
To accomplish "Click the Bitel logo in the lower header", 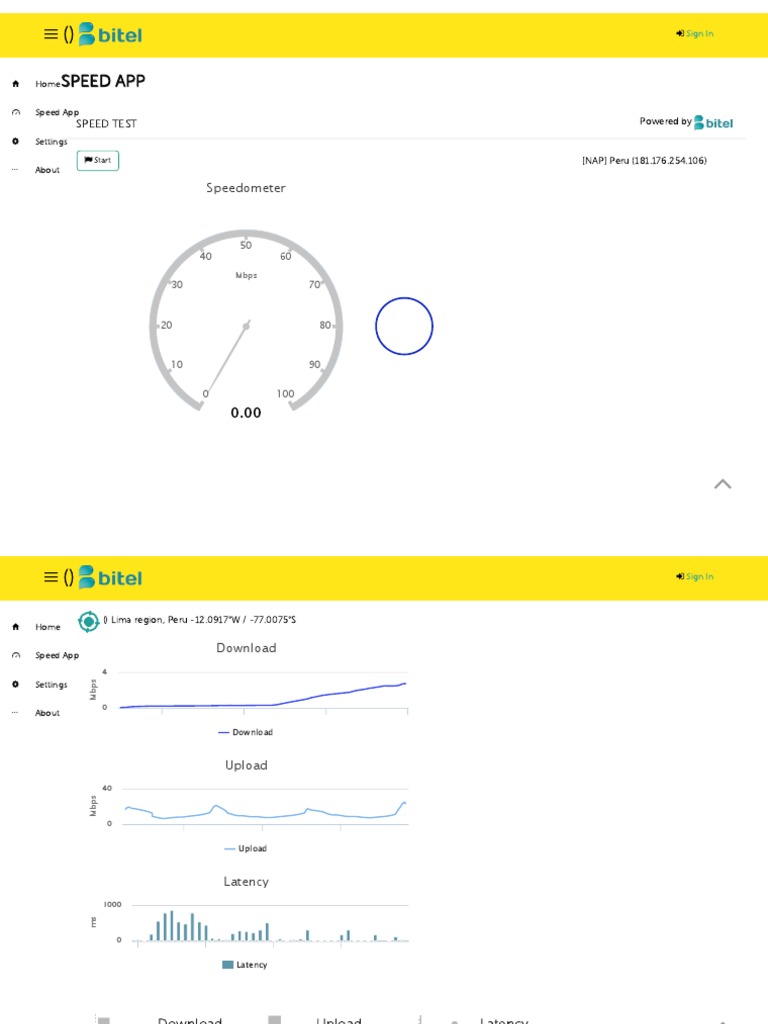I will (x=110, y=577).
